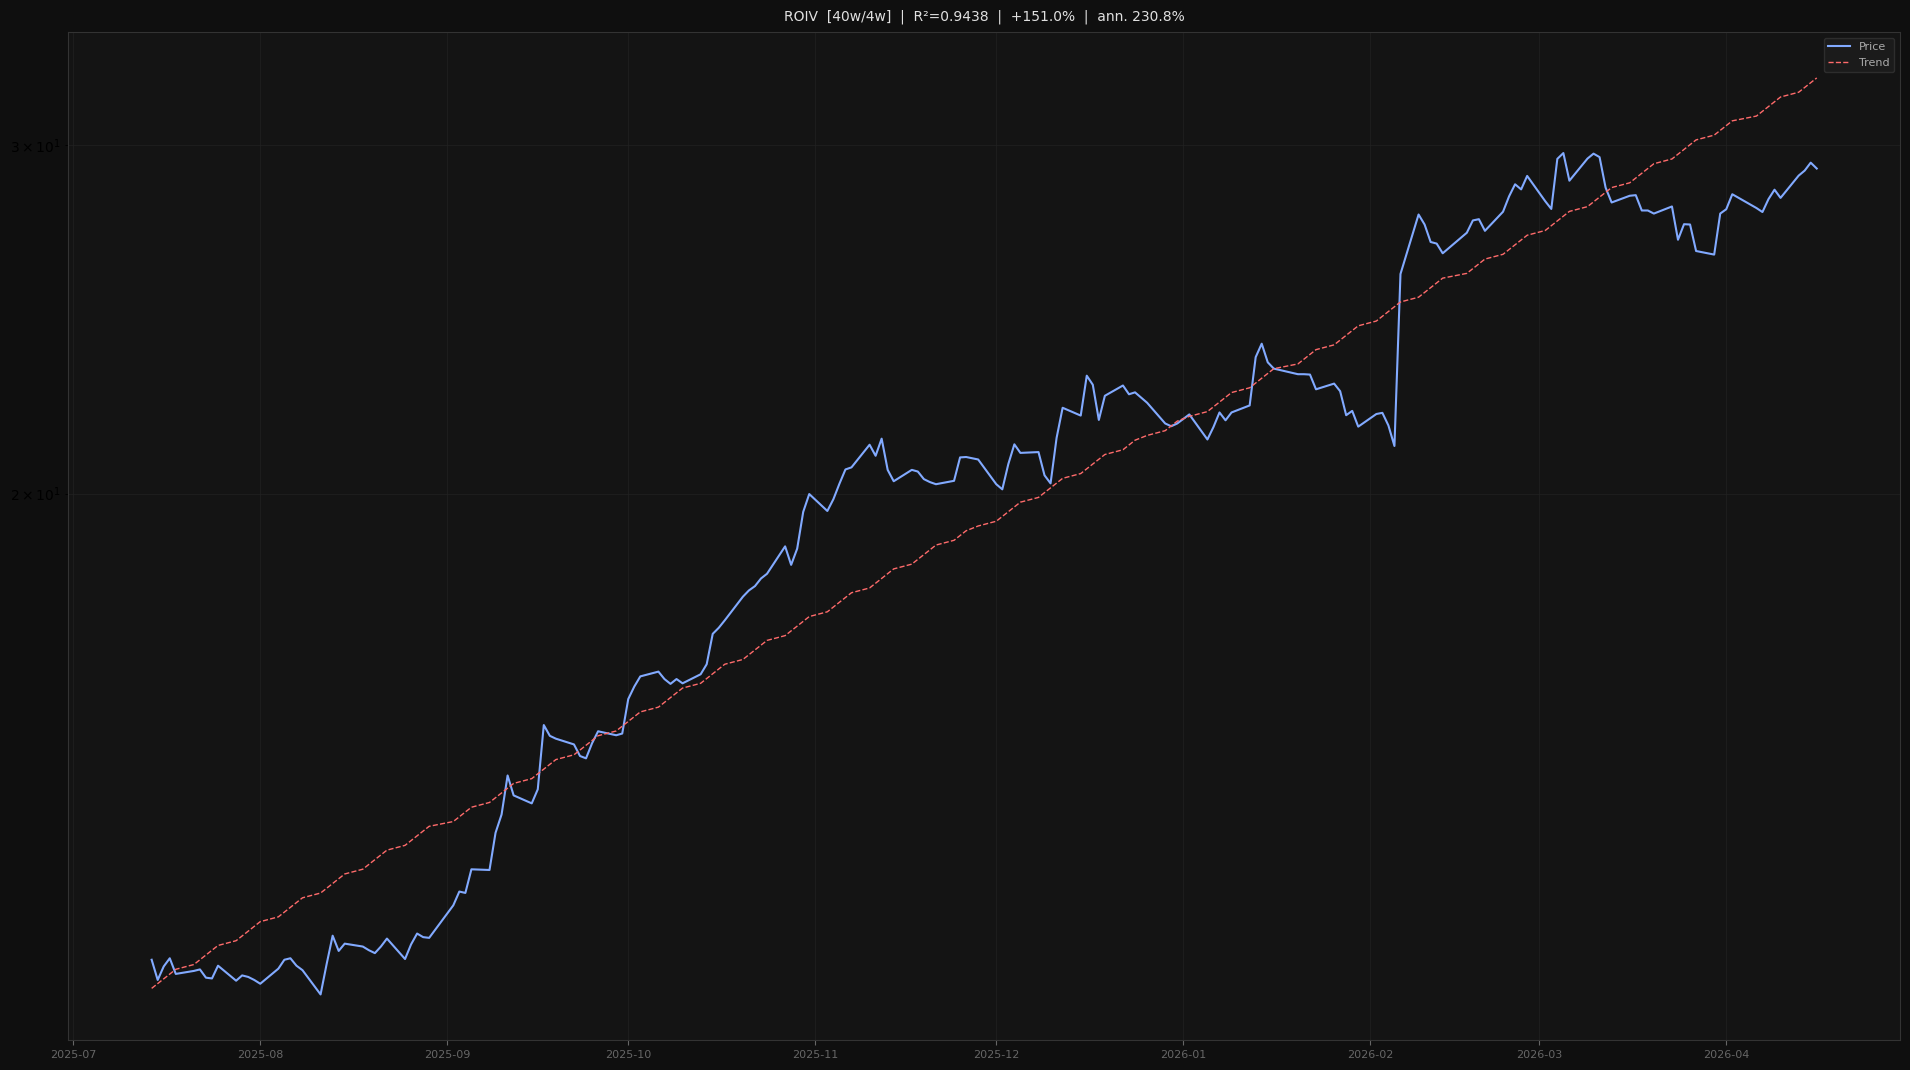
Task: Select the blue Price line swatch in legend
Action: click(1839, 47)
